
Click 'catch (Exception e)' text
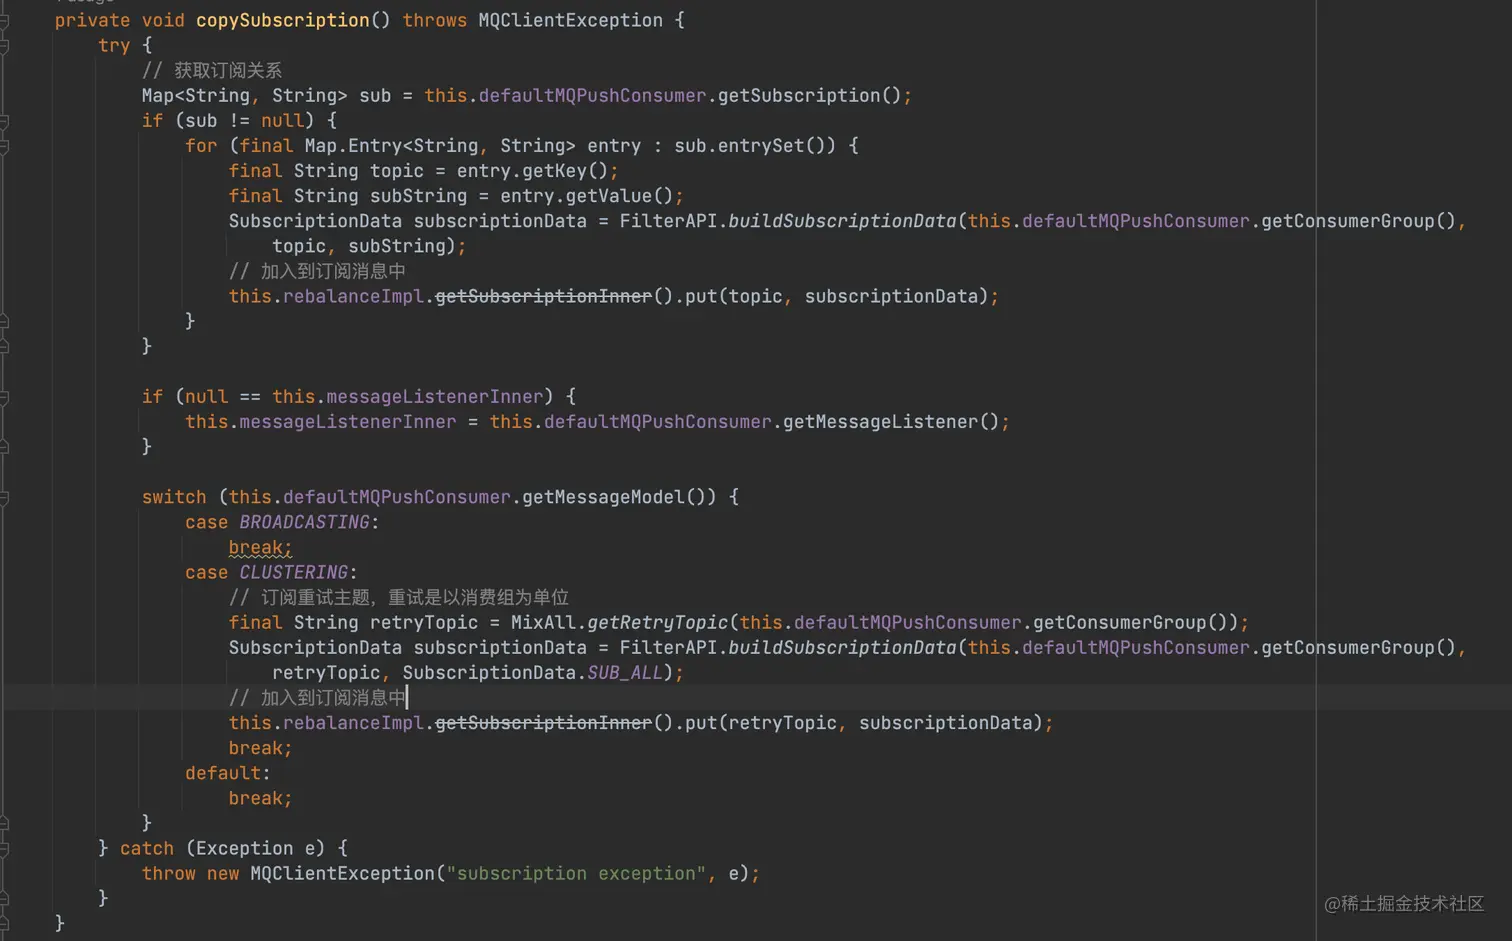tap(222, 848)
